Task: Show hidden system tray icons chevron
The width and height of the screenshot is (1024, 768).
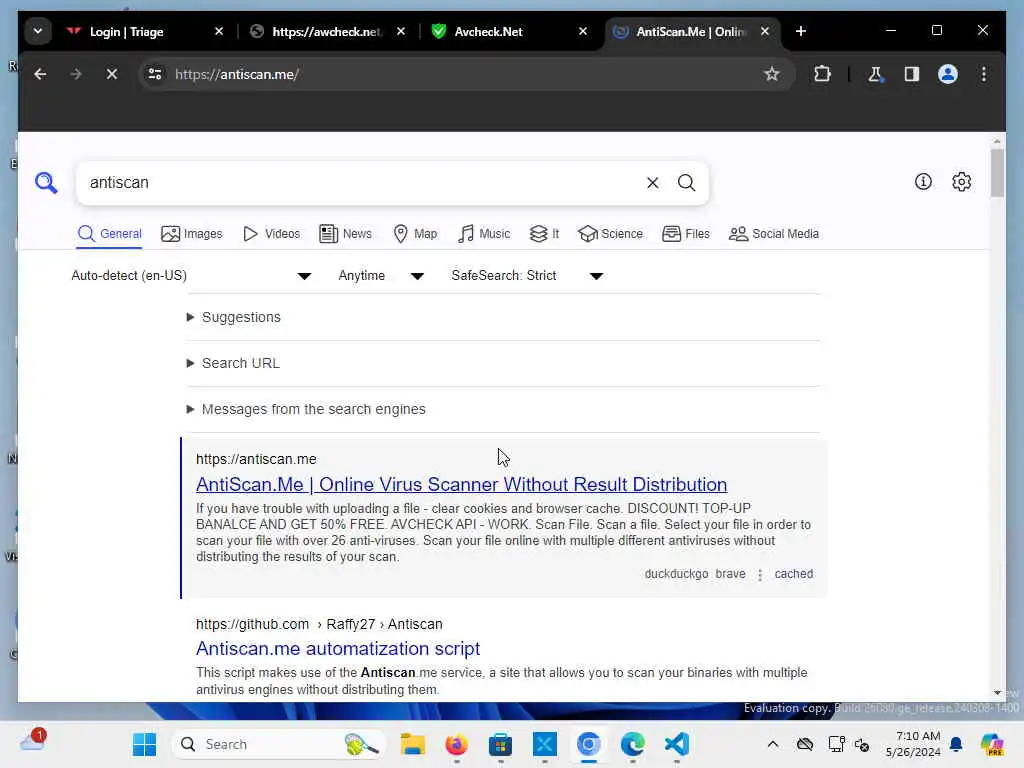Action: (773, 744)
